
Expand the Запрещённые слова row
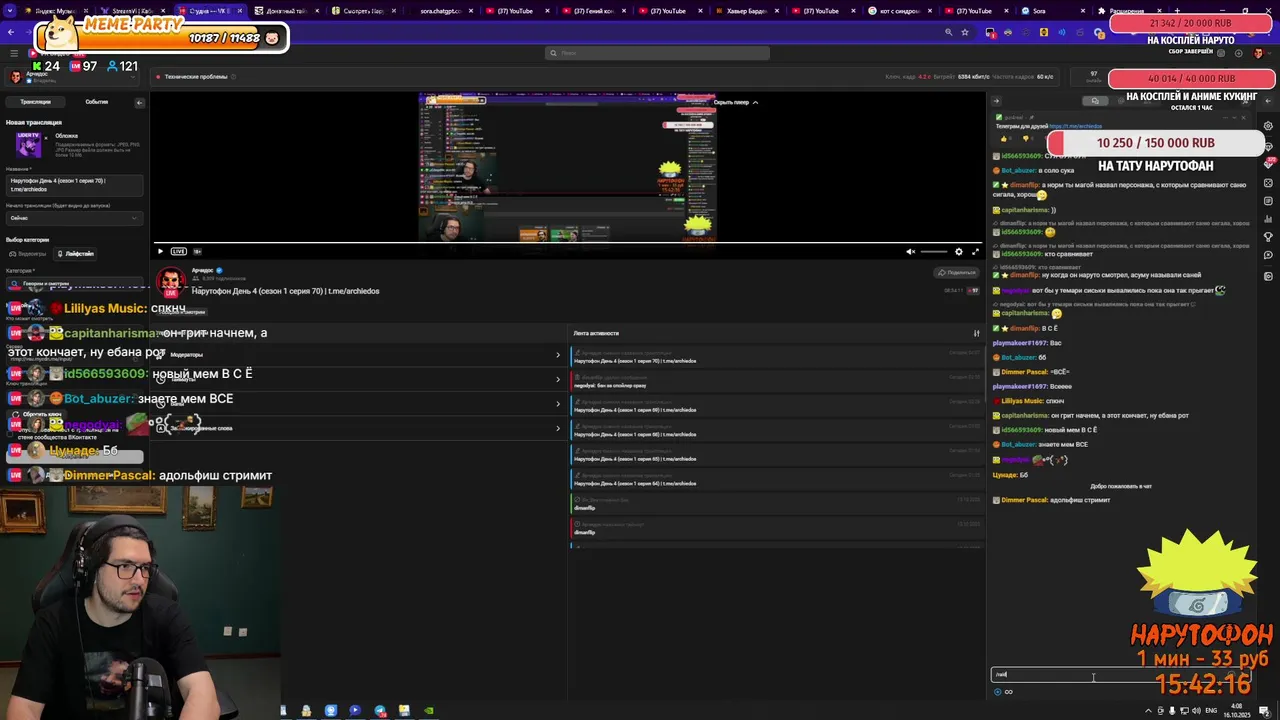360,428
